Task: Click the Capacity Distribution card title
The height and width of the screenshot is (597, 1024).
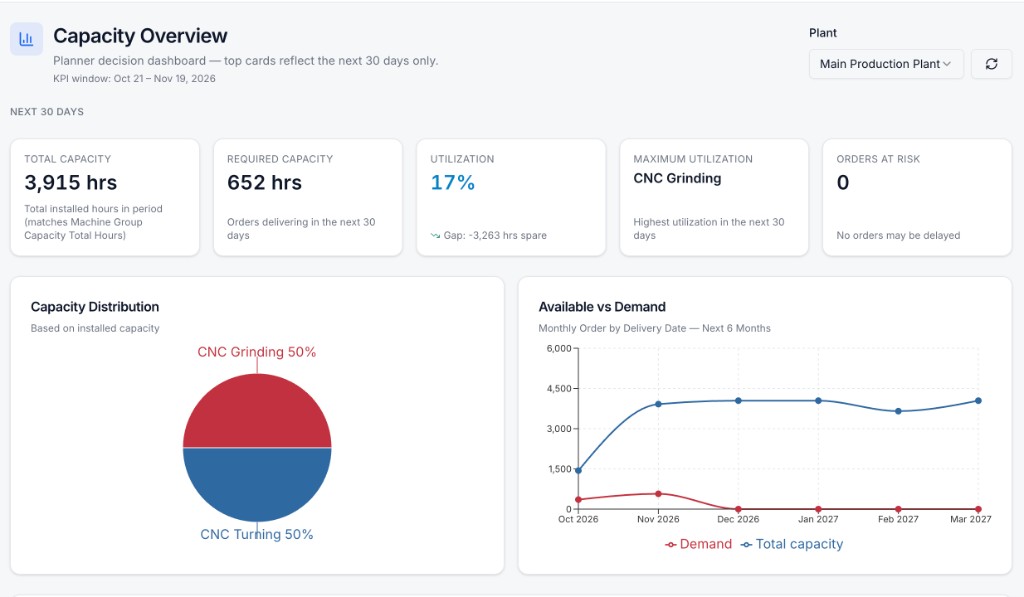Action: 95,307
